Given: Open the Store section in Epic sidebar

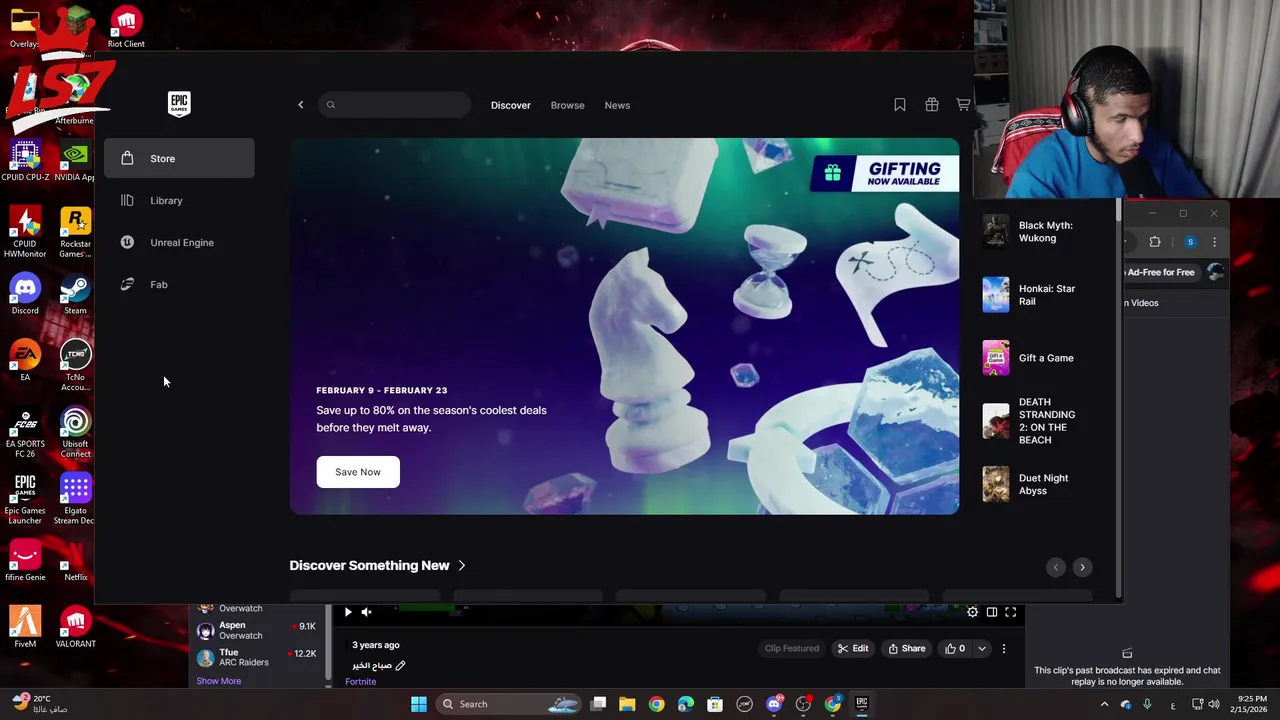Looking at the screenshot, I should click(x=179, y=158).
